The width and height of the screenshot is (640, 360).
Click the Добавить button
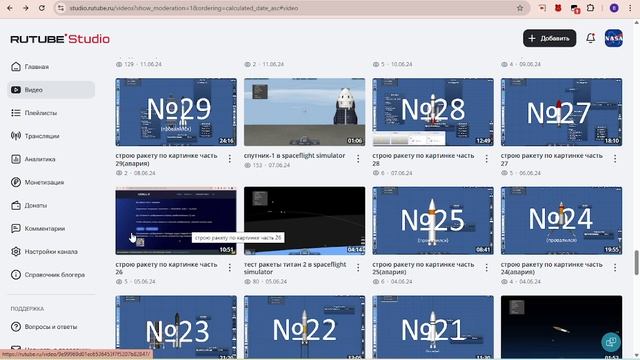[x=549, y=38]
